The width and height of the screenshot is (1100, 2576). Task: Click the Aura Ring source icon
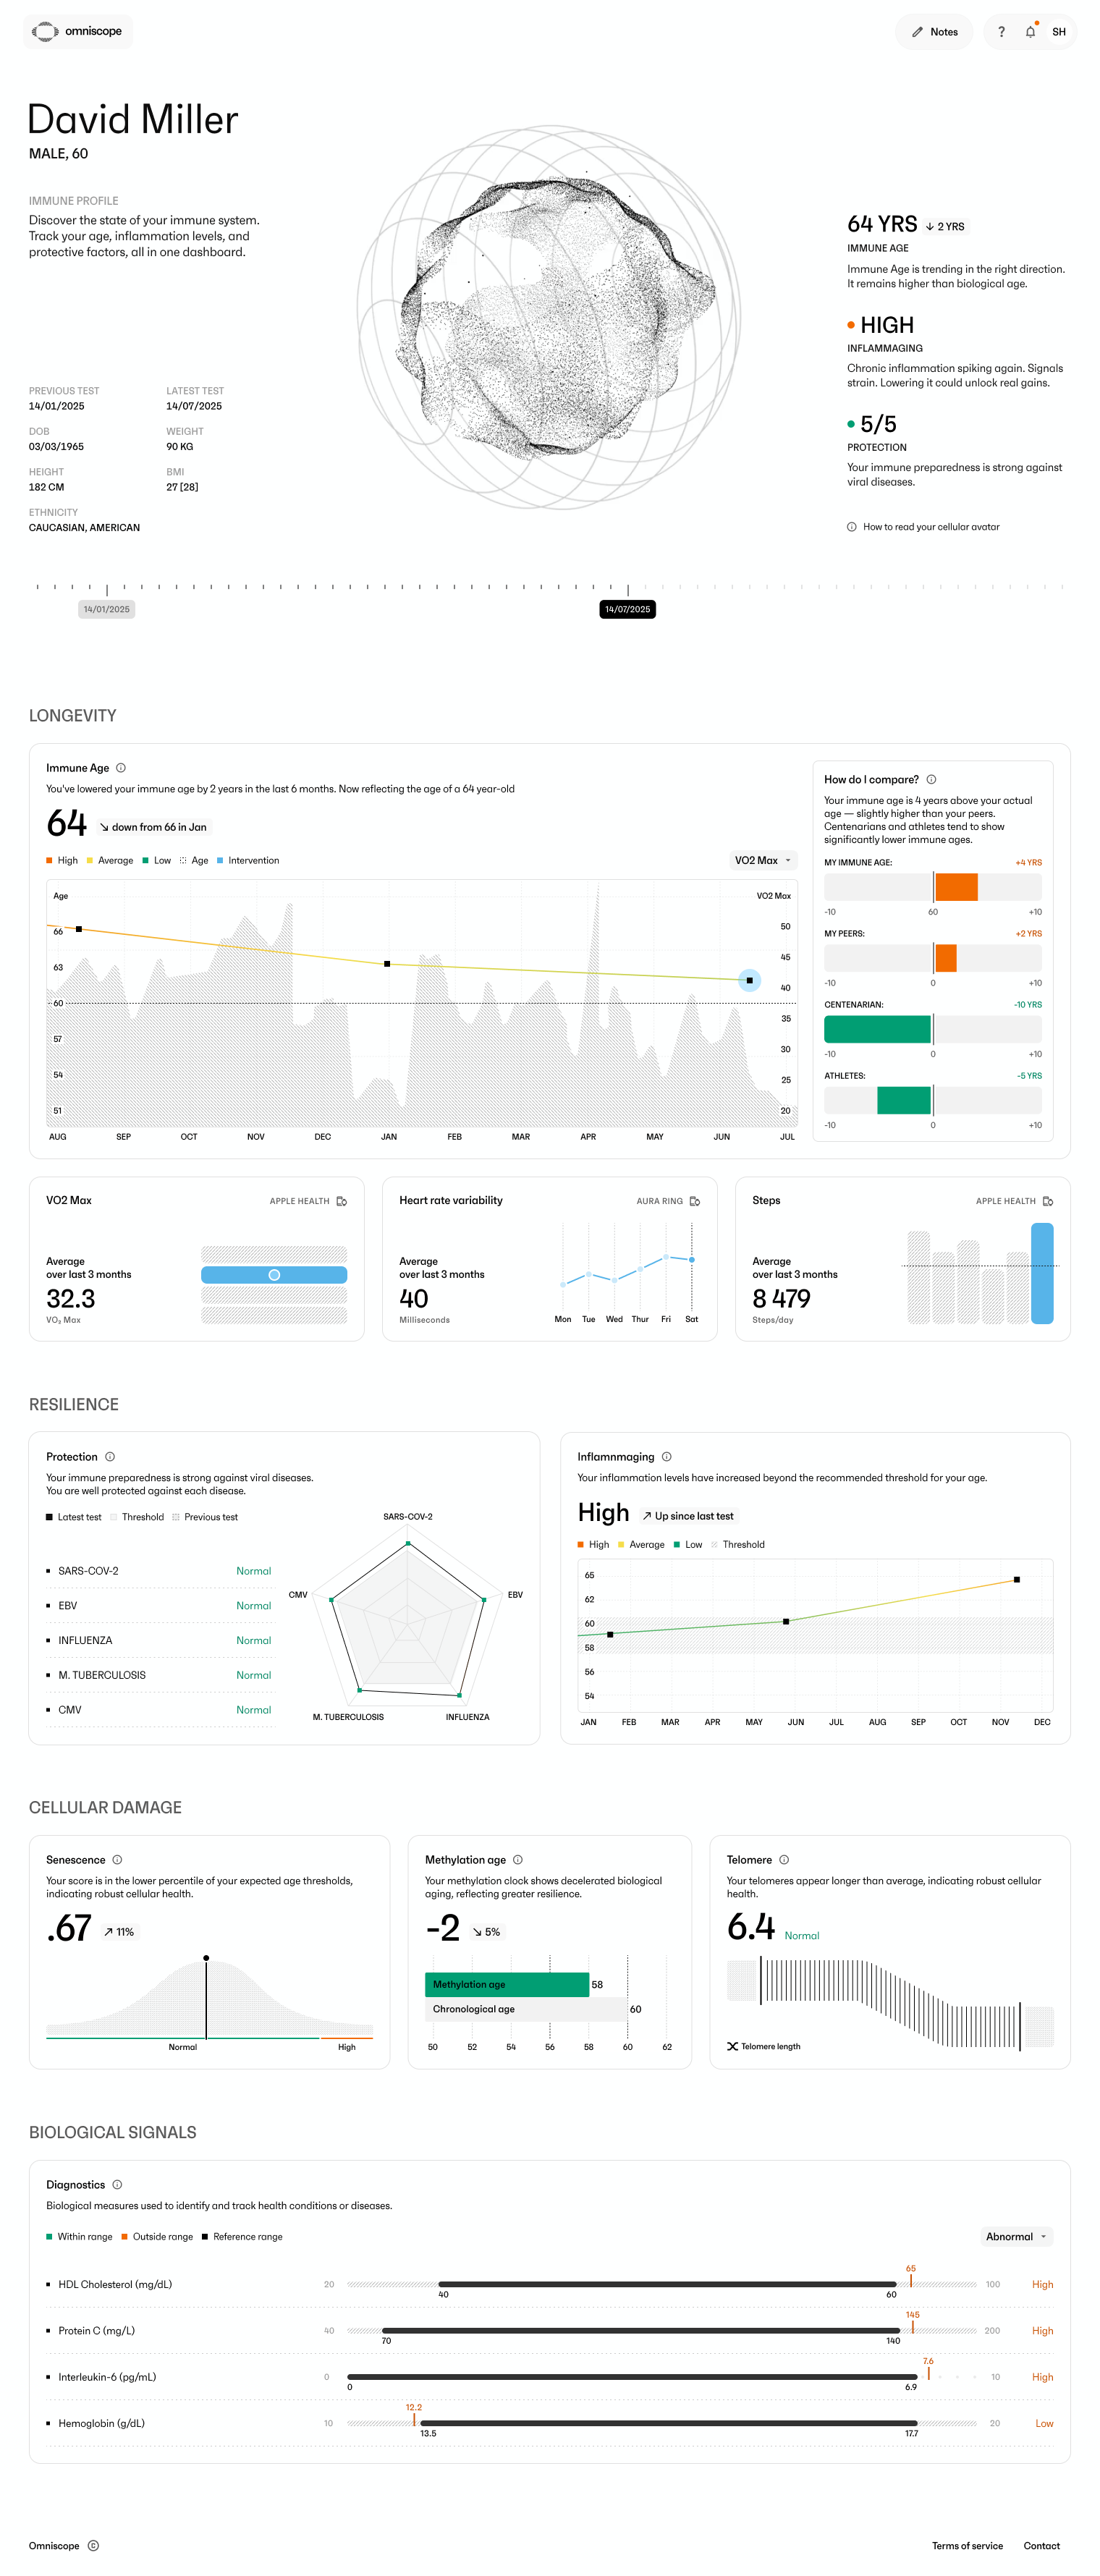click(x=695, y=1201)
